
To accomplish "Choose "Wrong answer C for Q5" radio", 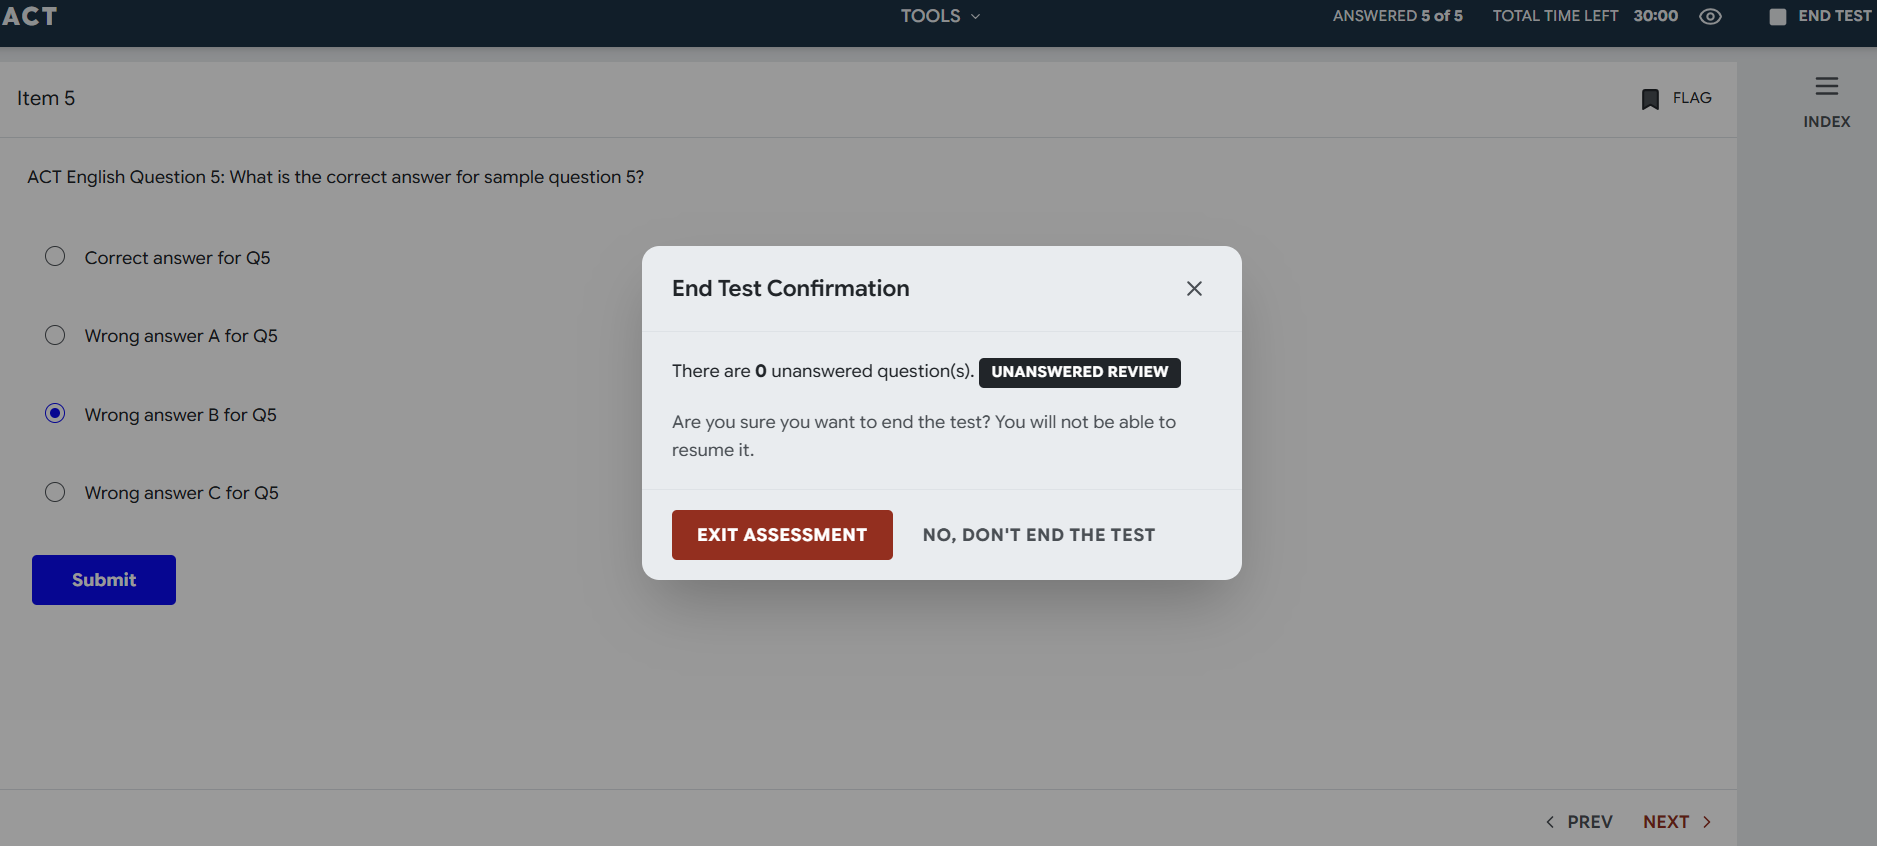I will [55, 492].
